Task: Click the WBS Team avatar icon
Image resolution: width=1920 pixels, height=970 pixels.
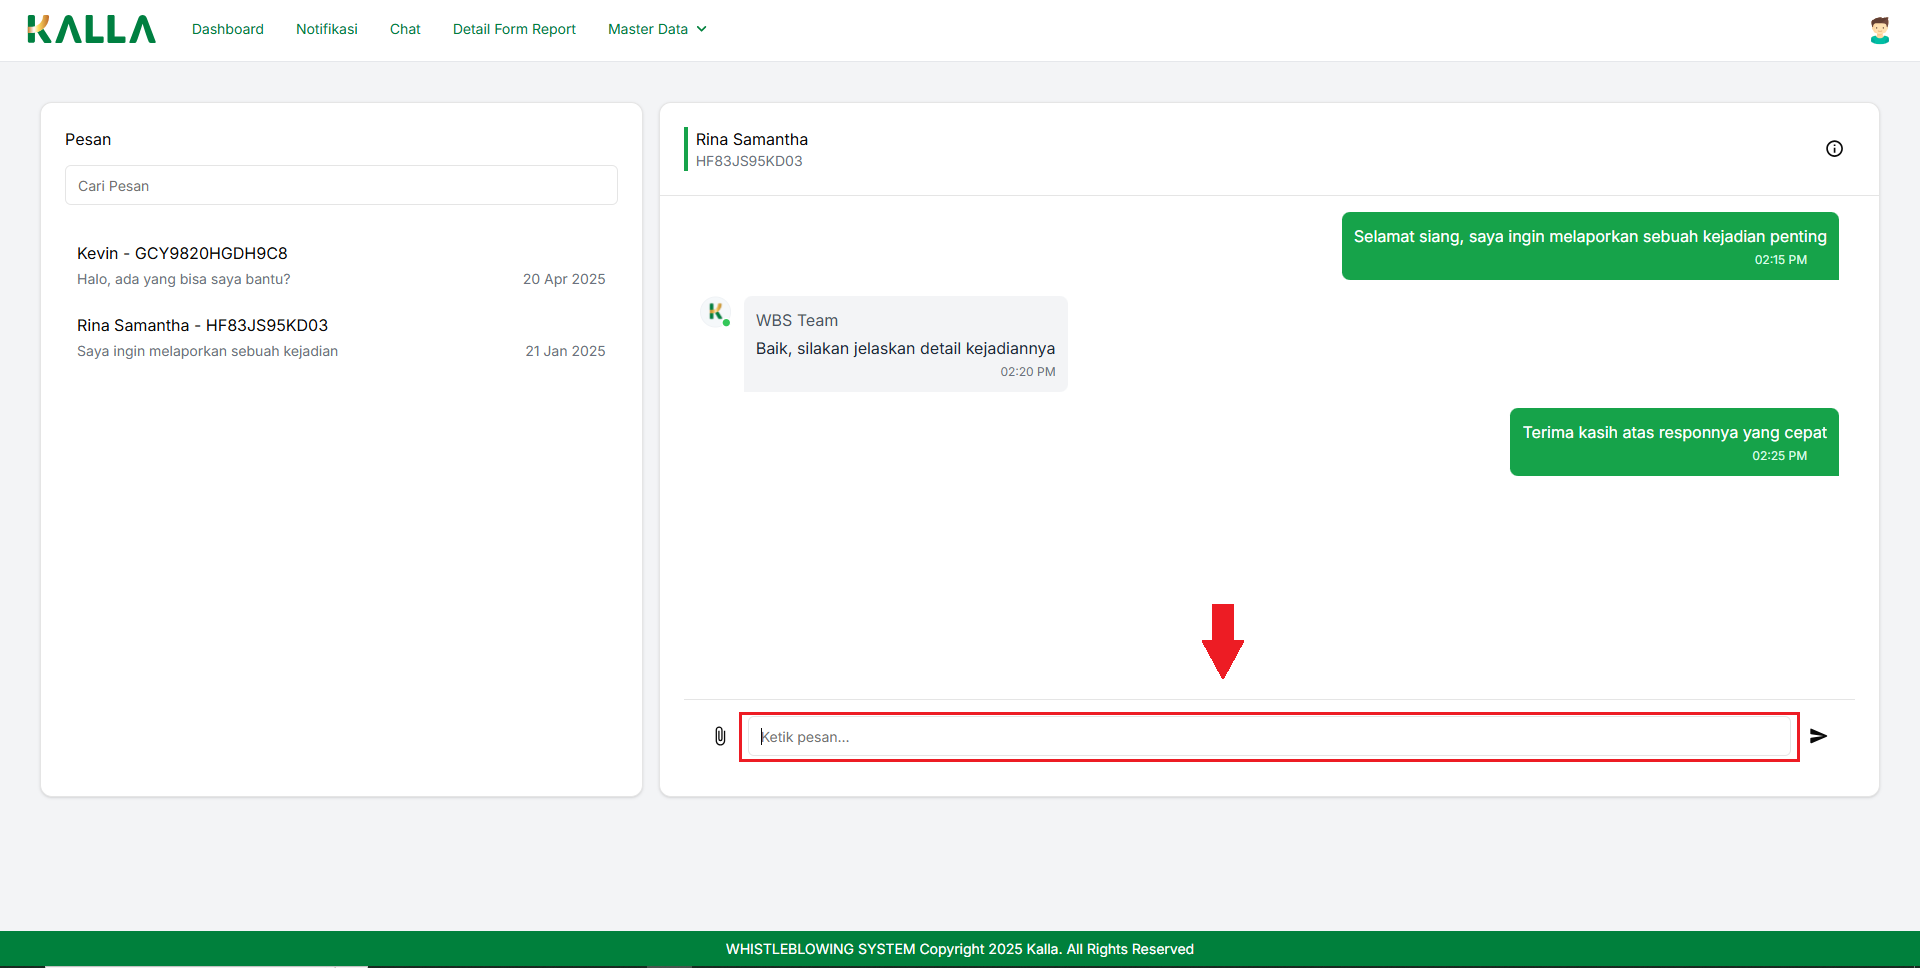Action: pyautogui.click(x=716, y=313)
